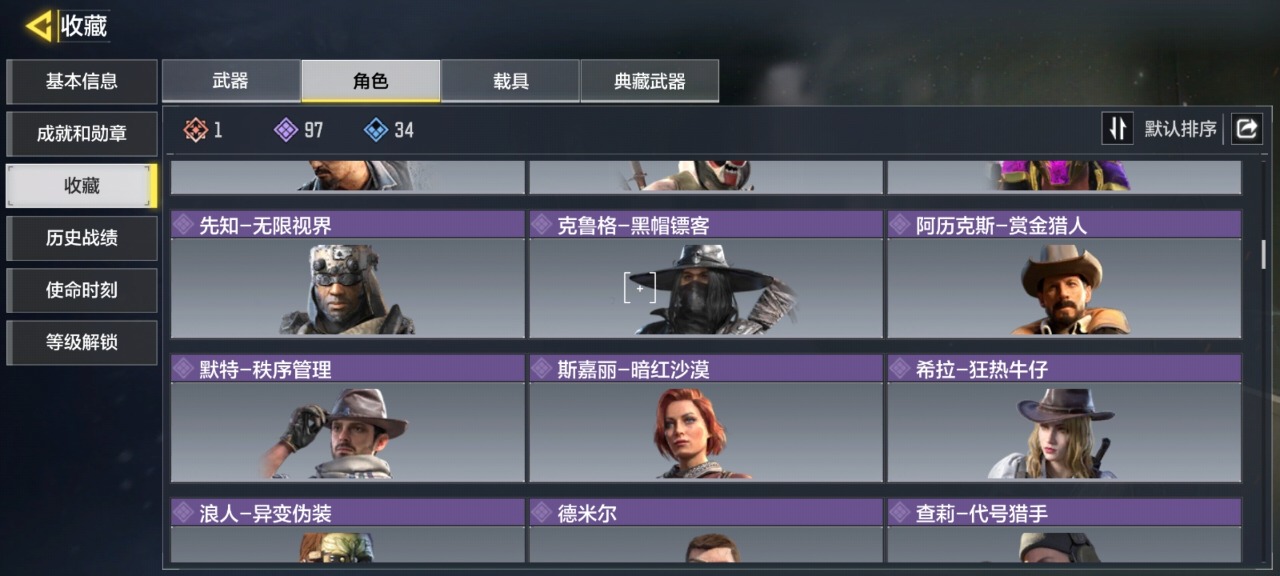Switch to the 载具 tab

coord(510,81)
